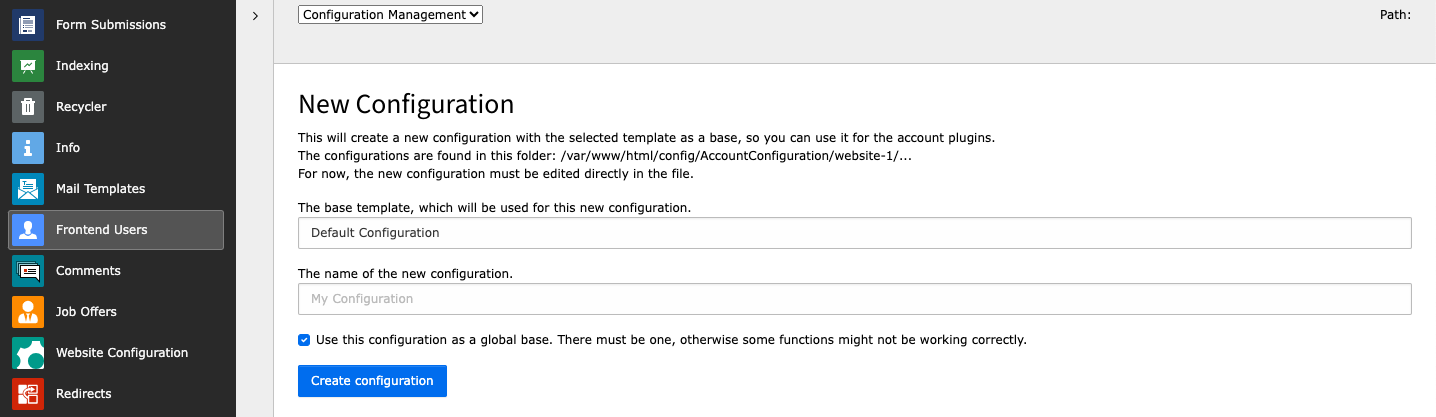
Task: Open the Mail Templates envelope icon
Action: click(28, 188)
